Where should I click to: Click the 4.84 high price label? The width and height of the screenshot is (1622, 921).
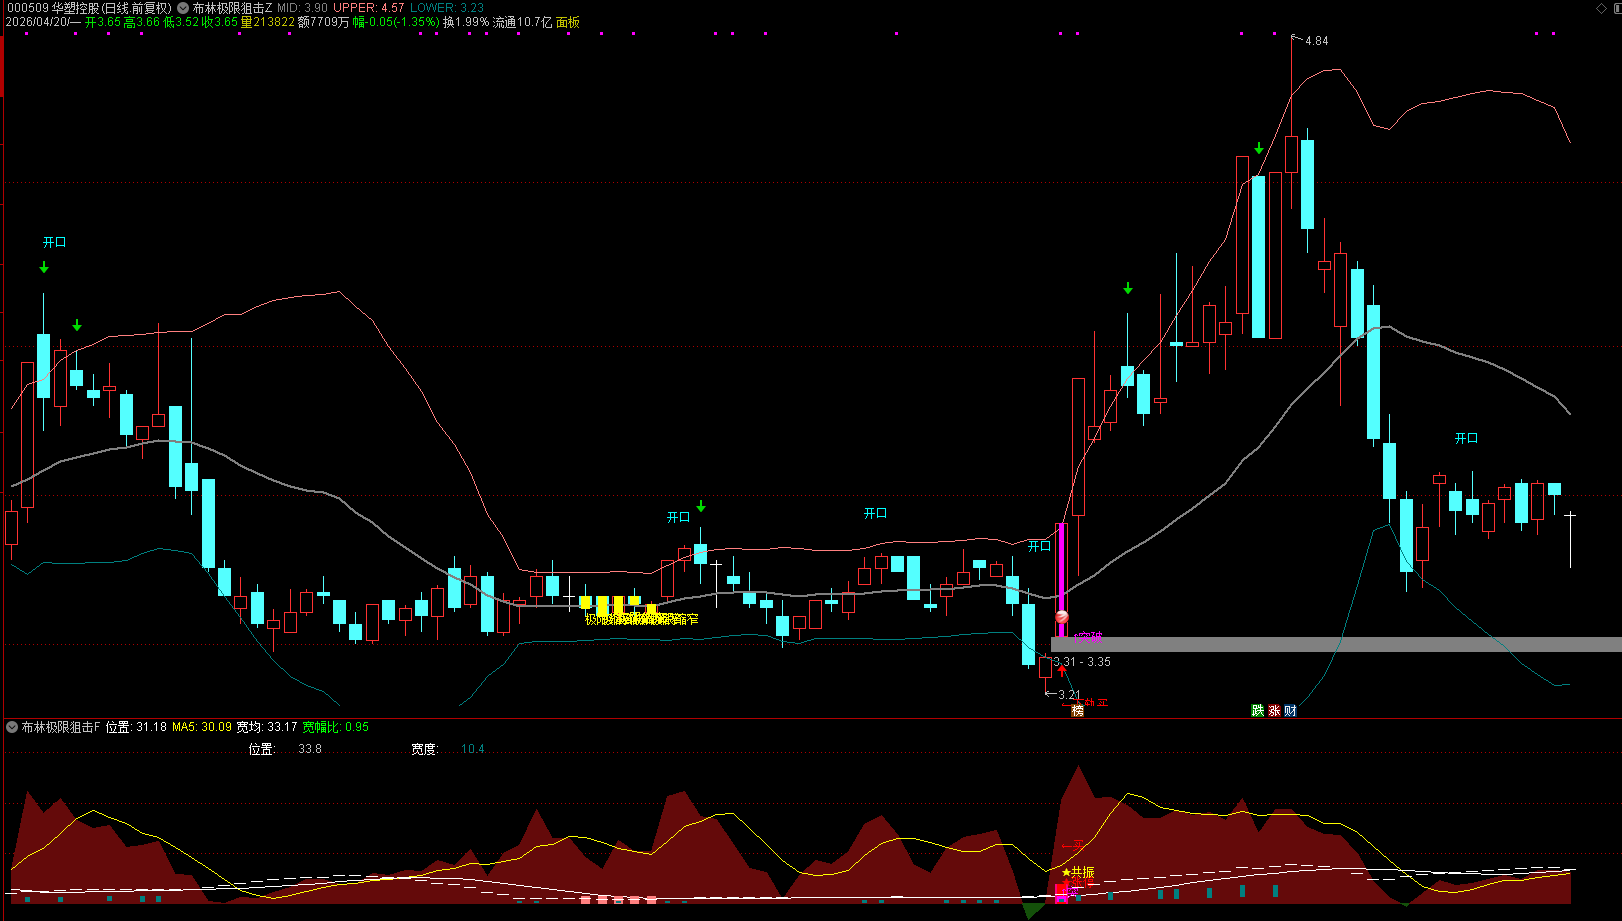[x=1316, y=41]
